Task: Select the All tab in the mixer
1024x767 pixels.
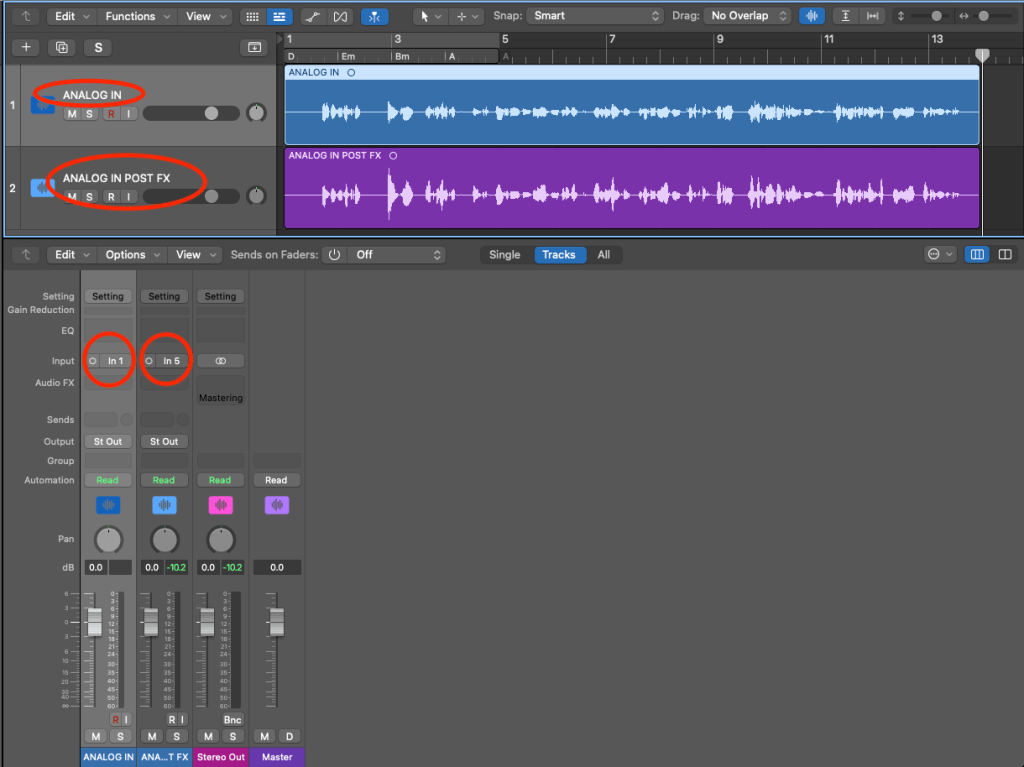Action: tap(603, 255)
